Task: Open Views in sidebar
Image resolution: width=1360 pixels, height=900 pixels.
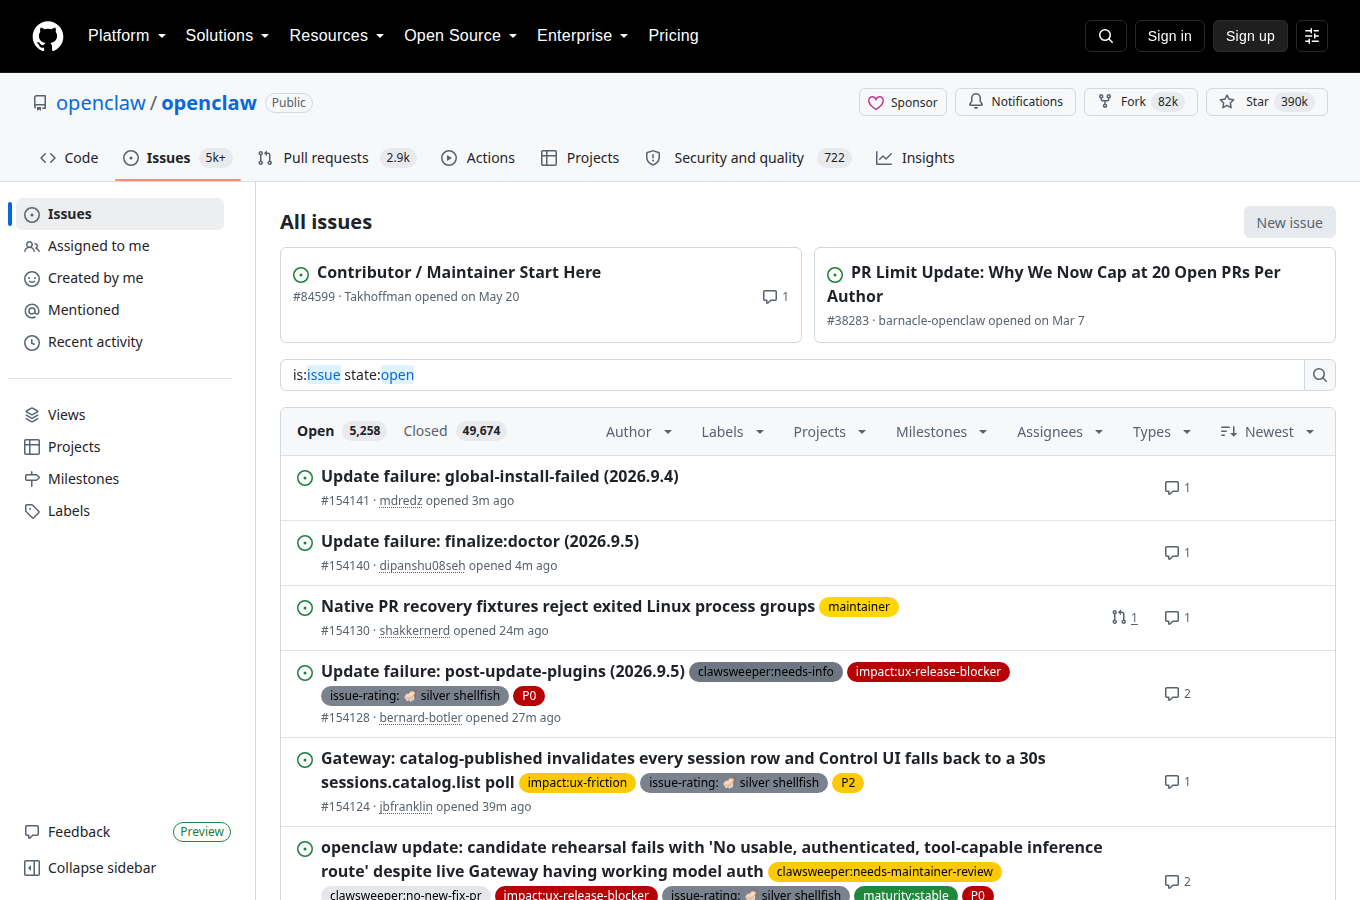Action: pos(66,415)
